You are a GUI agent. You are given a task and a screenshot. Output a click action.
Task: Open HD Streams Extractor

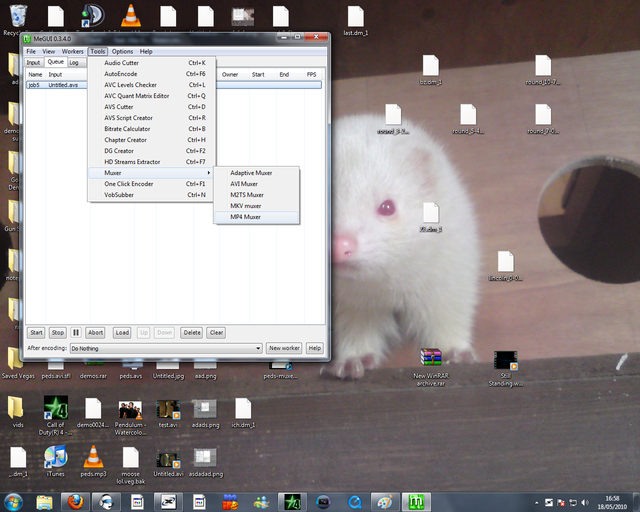tap(151, 162)
